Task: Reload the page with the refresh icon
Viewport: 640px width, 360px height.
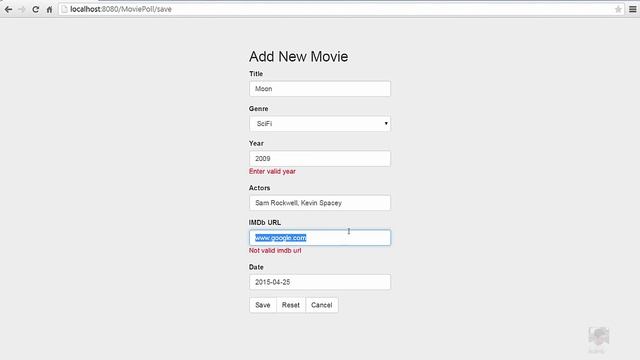Action: [x=36, y=9]
